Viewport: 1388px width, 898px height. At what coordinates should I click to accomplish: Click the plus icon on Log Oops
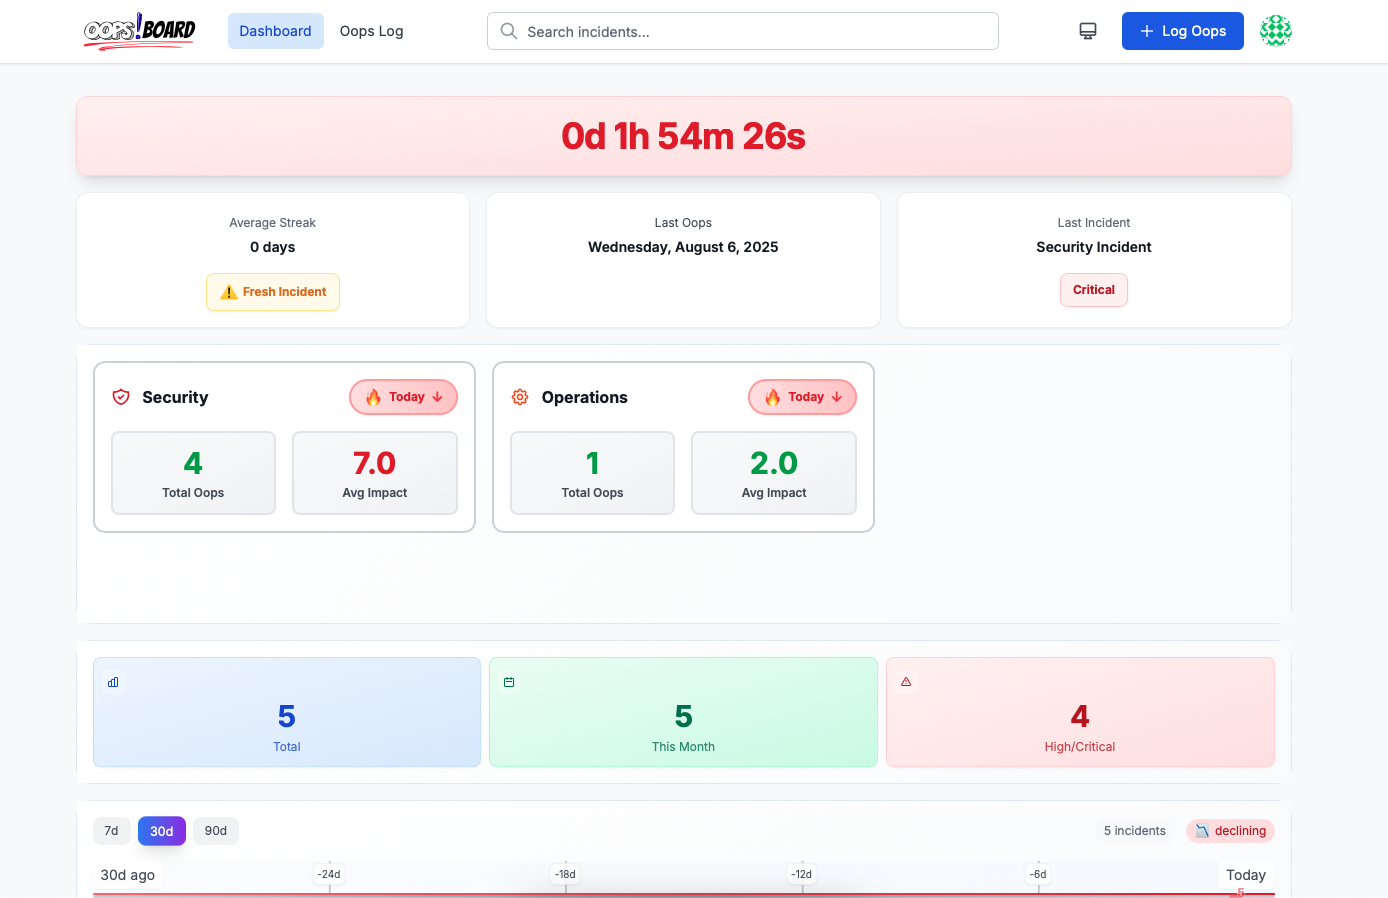(1147, 31)
